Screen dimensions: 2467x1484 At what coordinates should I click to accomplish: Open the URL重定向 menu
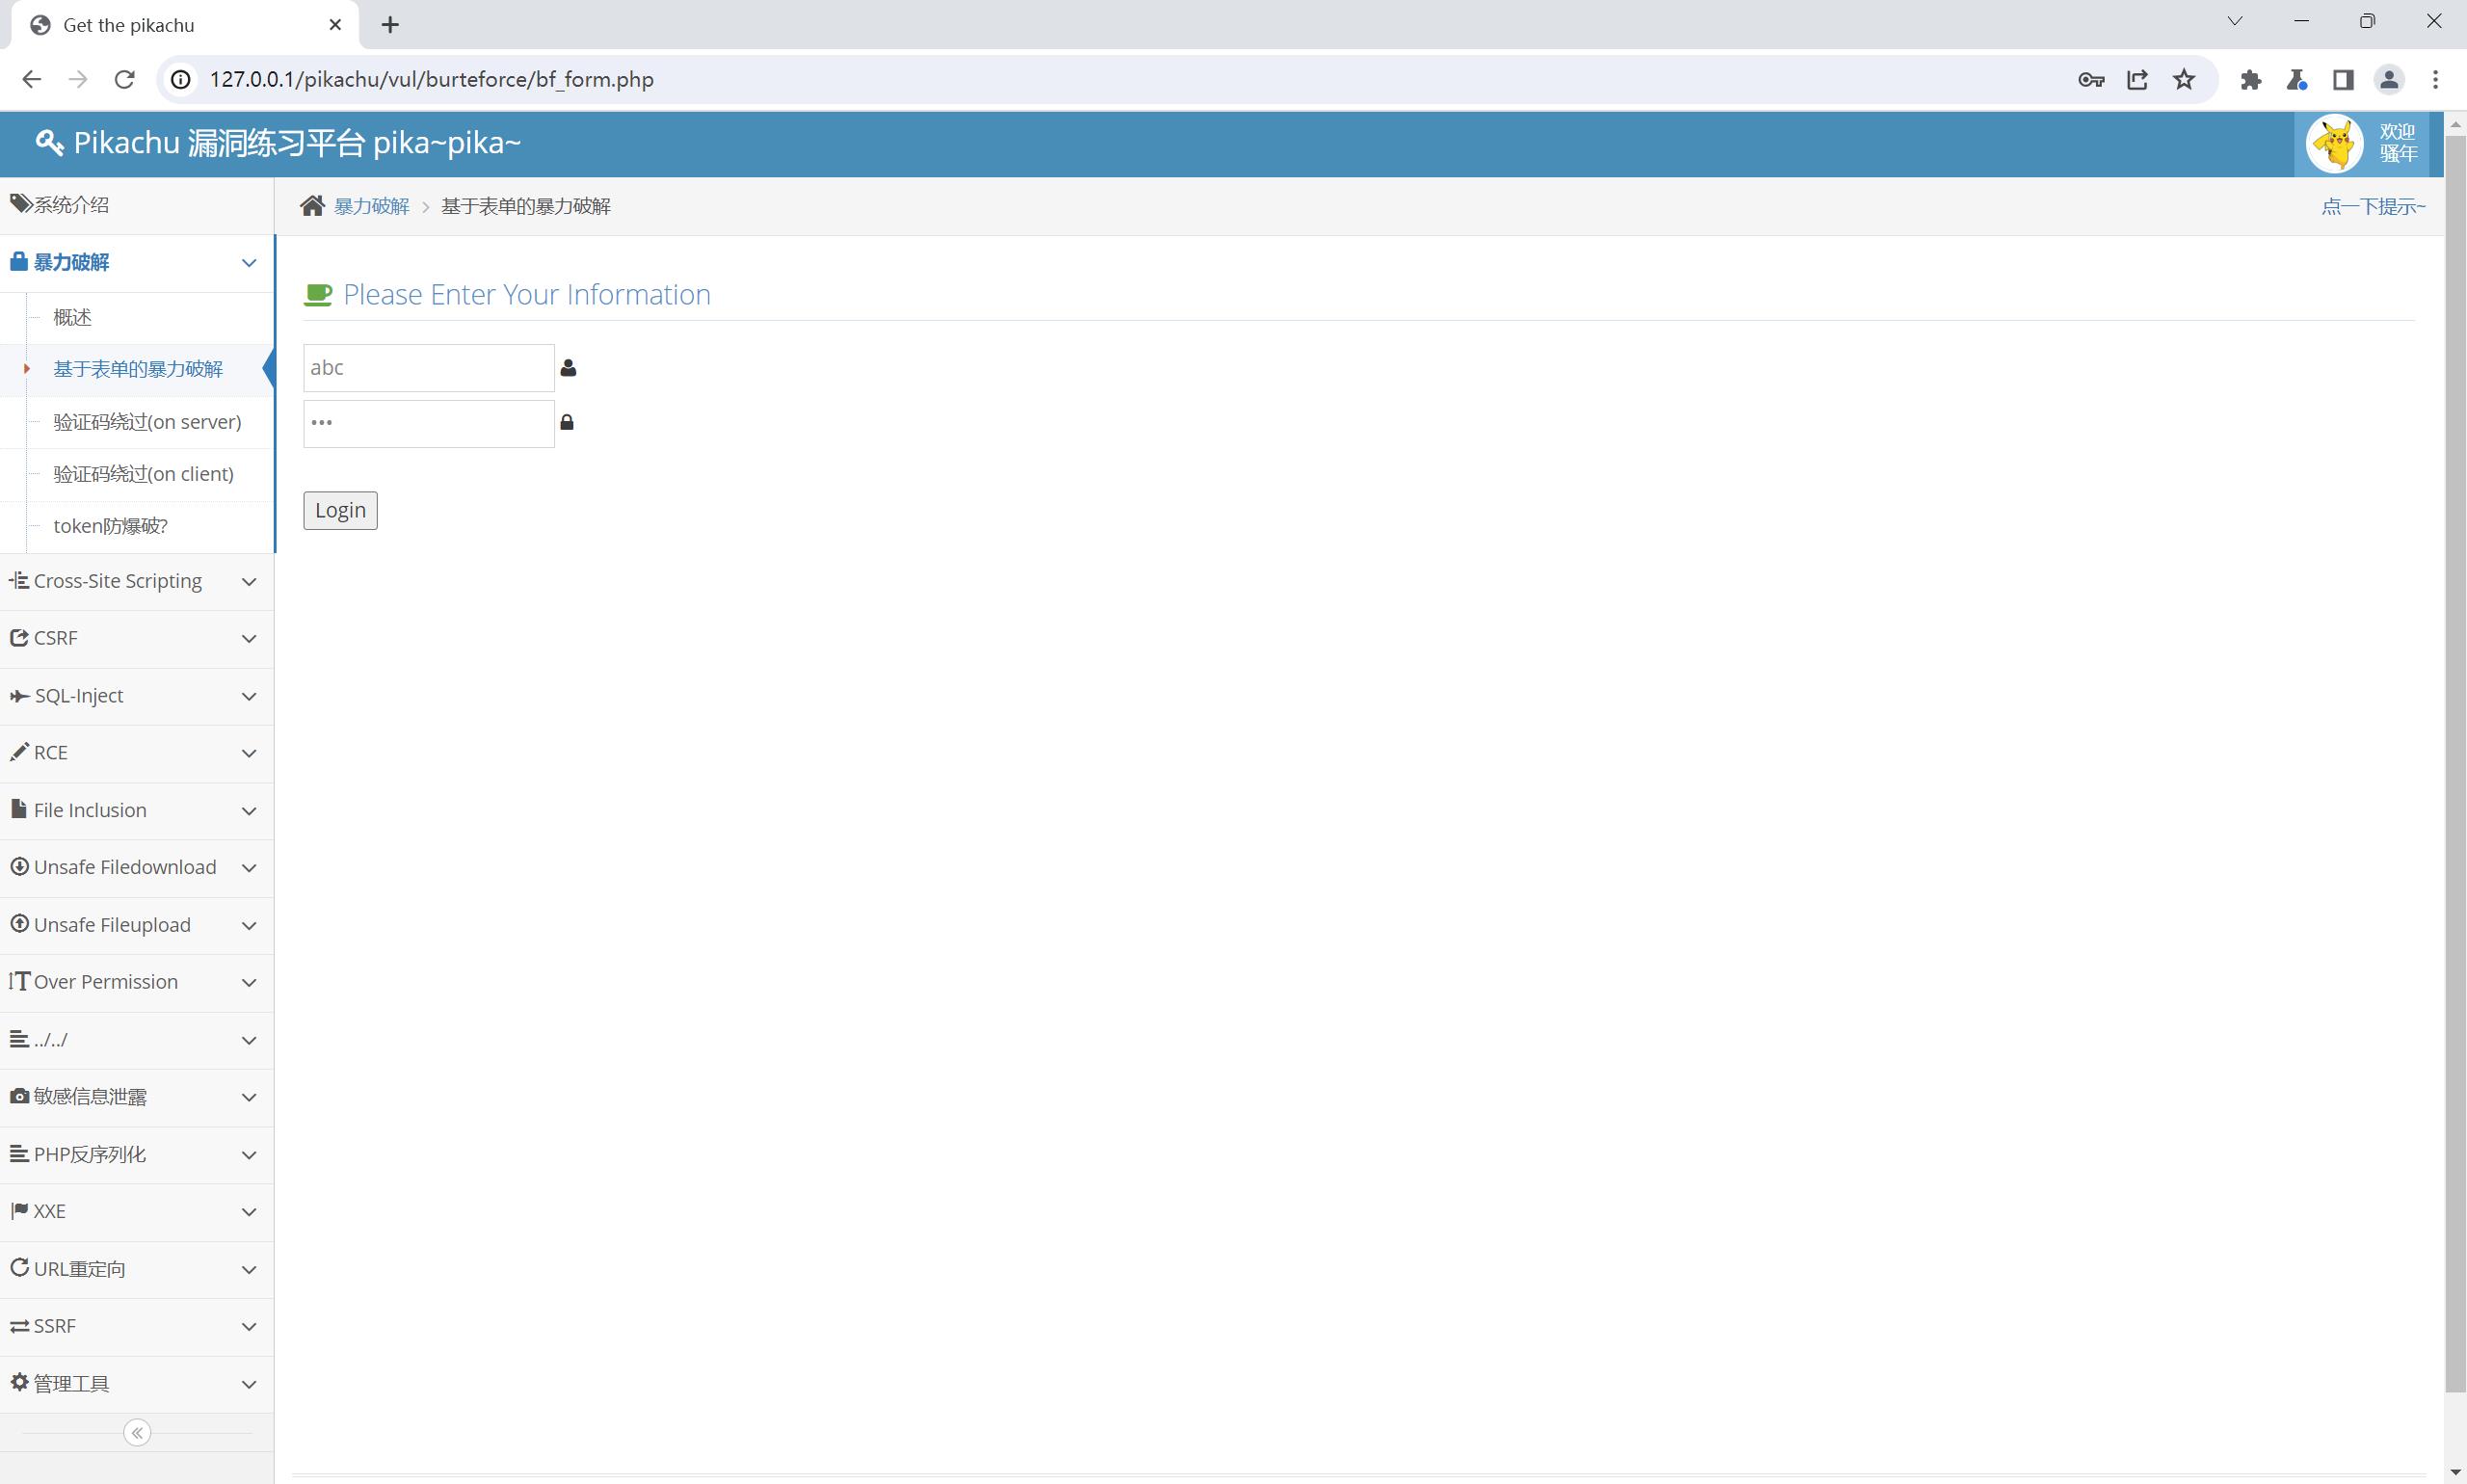click(137, 1269)
